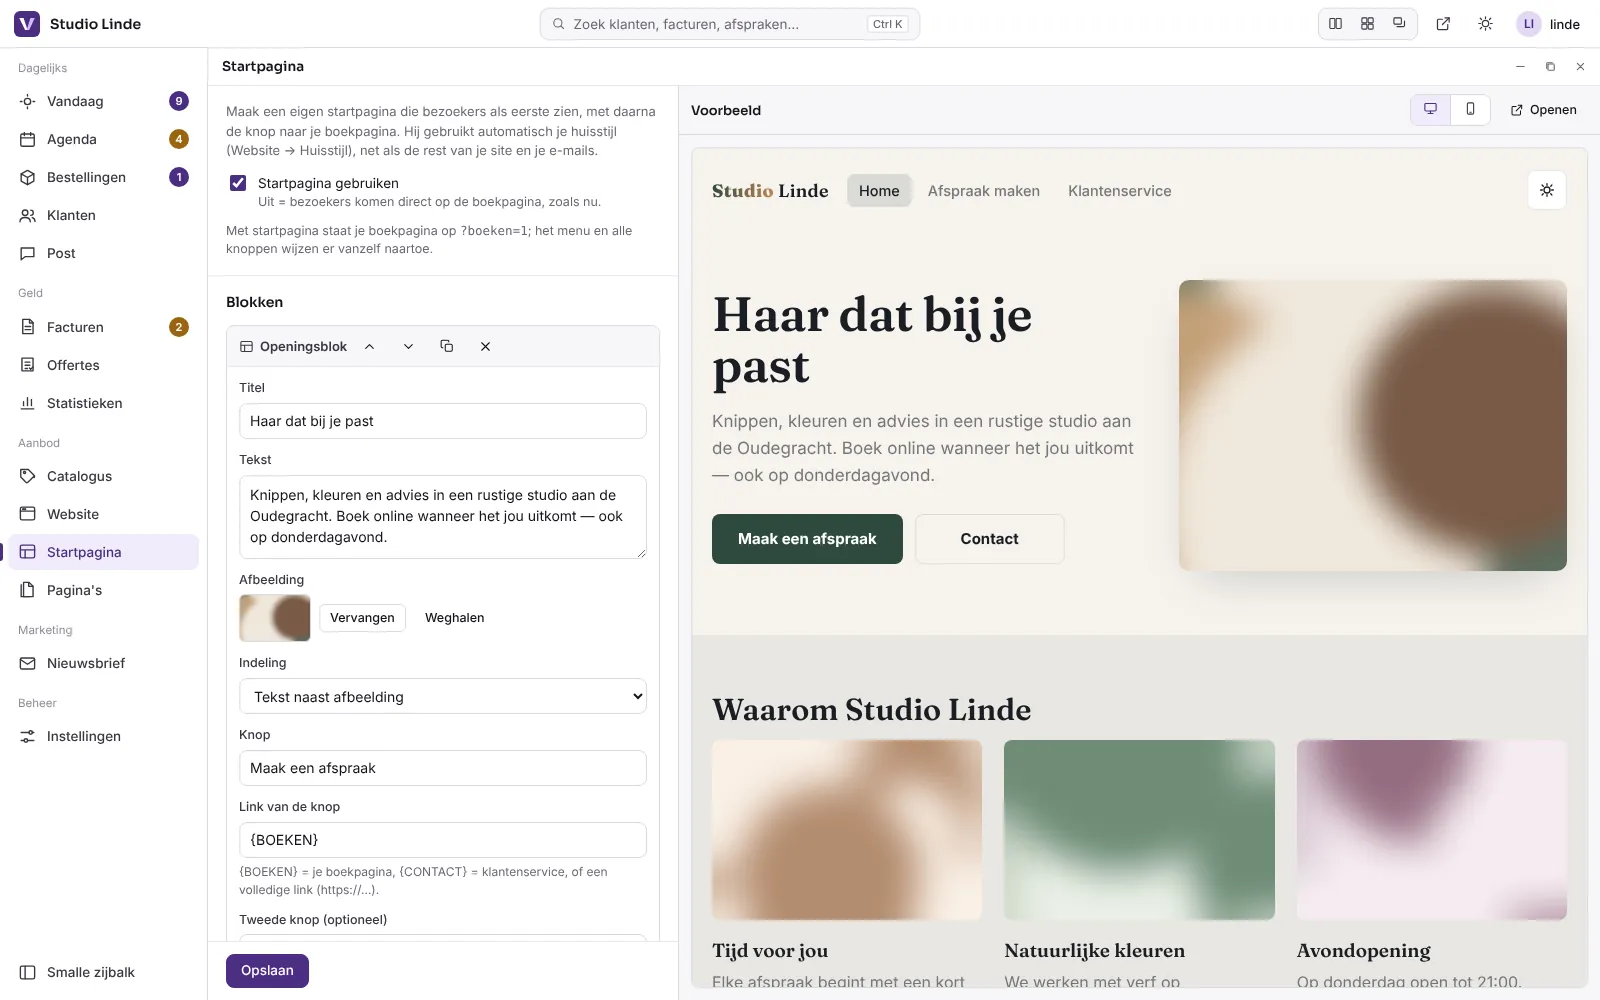Click the Link van de knop field
This screenshot has width=1600, height=1000.
click(443, 840)
